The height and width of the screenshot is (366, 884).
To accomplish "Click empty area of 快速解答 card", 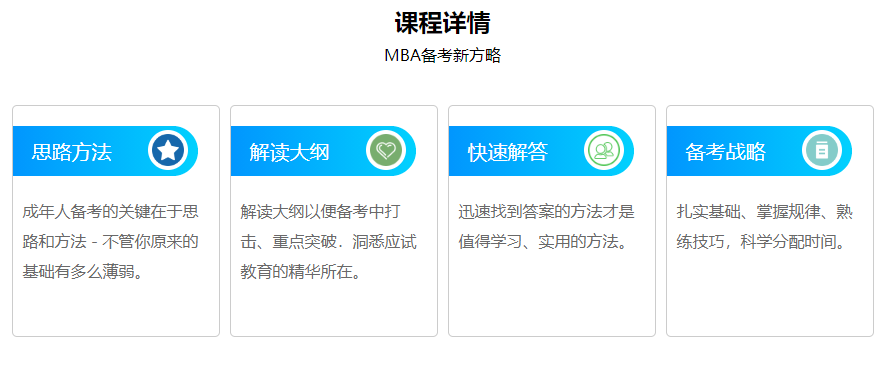I will coord(551,299).
